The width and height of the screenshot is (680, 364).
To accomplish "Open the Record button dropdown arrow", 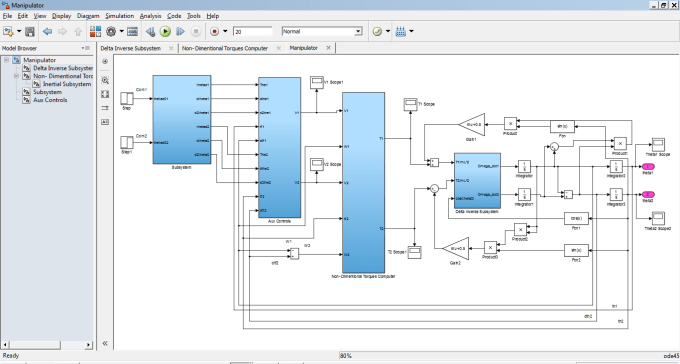I will (x=225, y=31).
